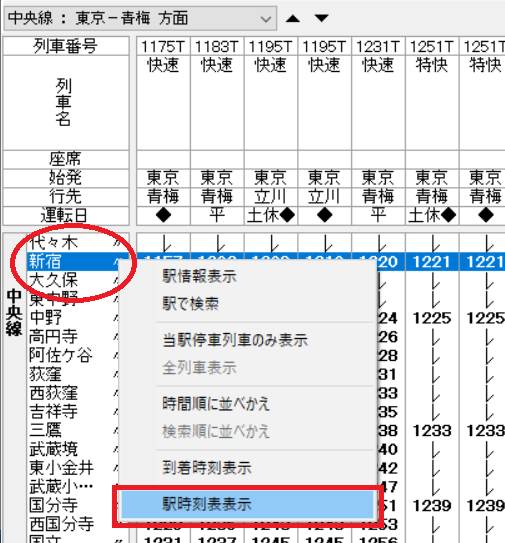Screen dimensions: 505x543
Task: Click the up arrow next to line dropdown
Action: coord(293,18)
